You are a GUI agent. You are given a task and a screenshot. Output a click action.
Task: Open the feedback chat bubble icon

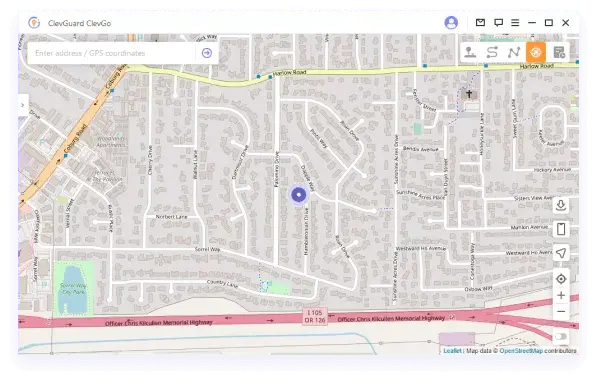[498, 23]
